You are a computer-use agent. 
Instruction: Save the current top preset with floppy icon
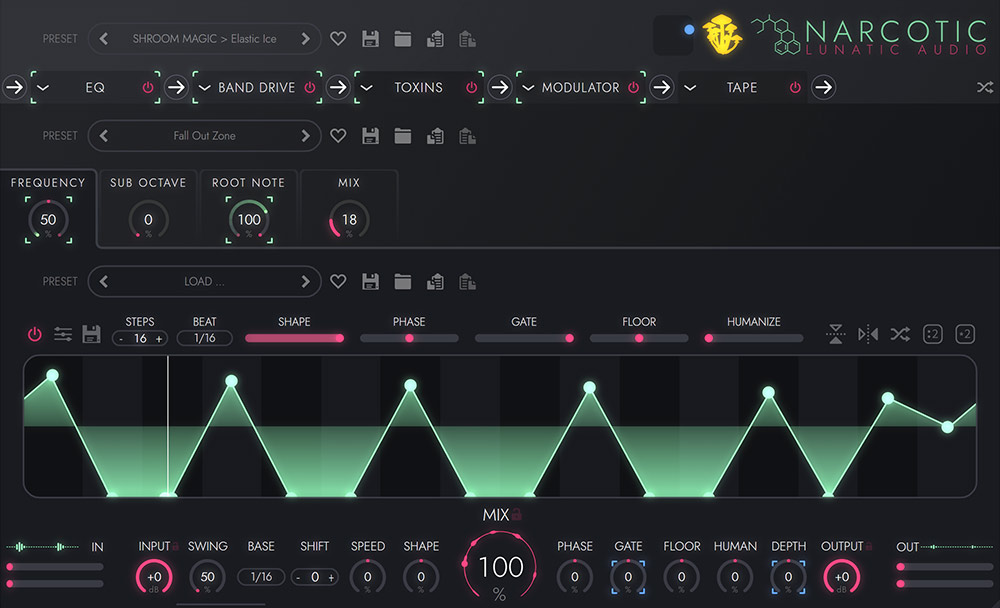coord(370,38)
